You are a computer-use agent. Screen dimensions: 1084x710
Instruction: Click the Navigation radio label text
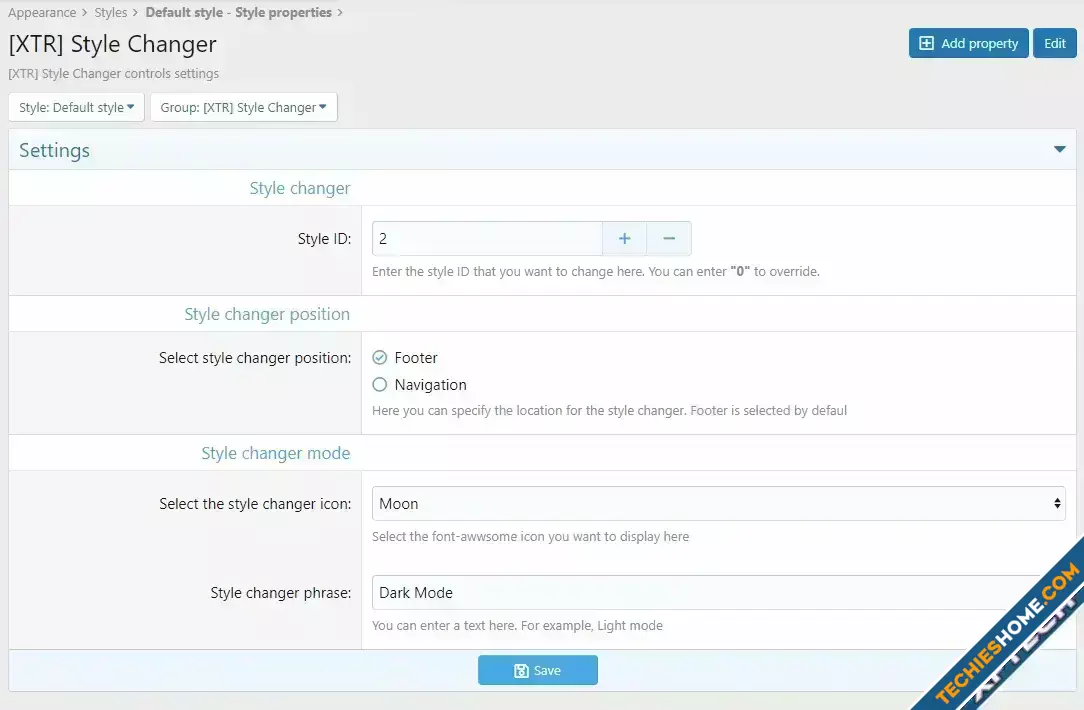coord(430,385)
